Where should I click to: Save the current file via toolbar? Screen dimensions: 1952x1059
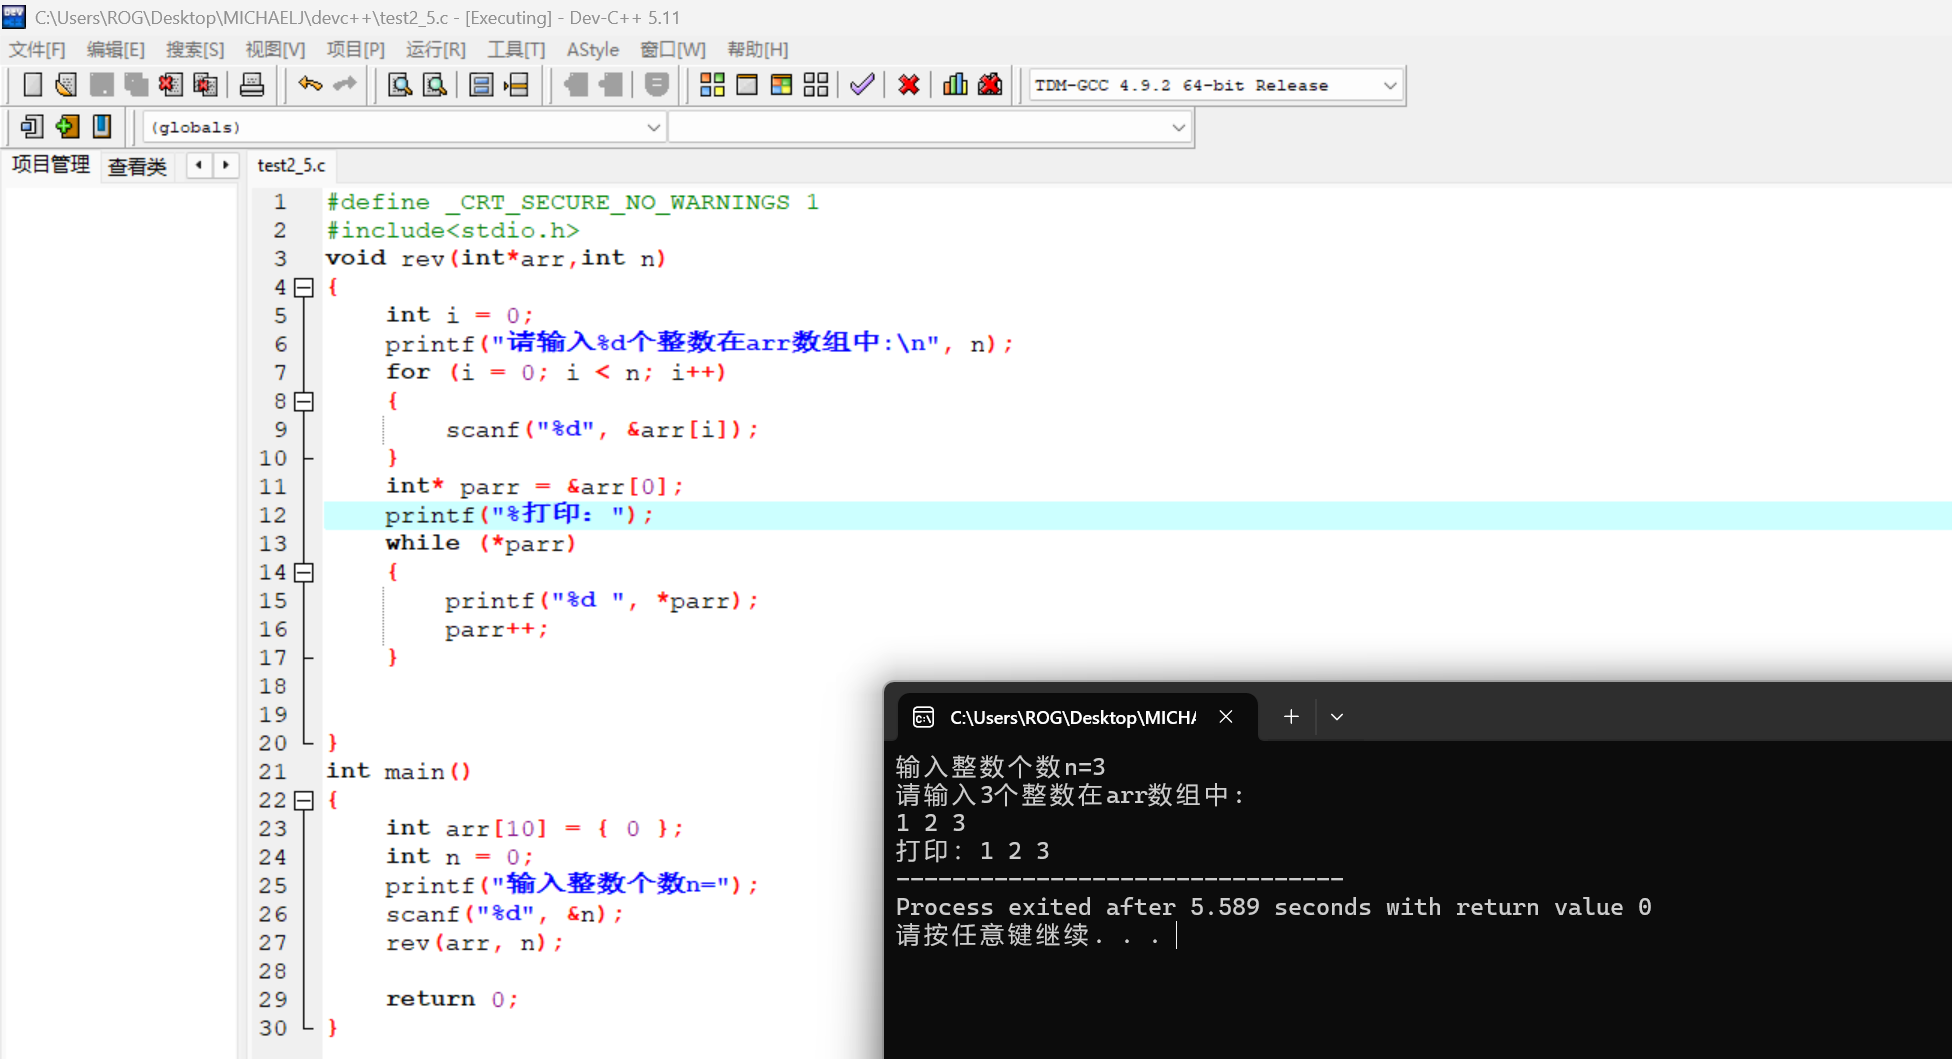[x=101, y=85]
